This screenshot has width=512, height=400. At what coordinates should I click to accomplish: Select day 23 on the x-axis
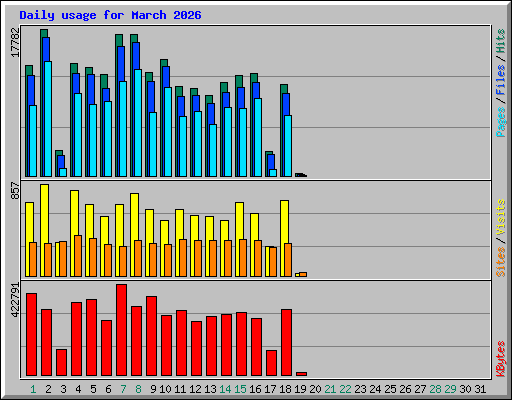(x=360, y=389)
